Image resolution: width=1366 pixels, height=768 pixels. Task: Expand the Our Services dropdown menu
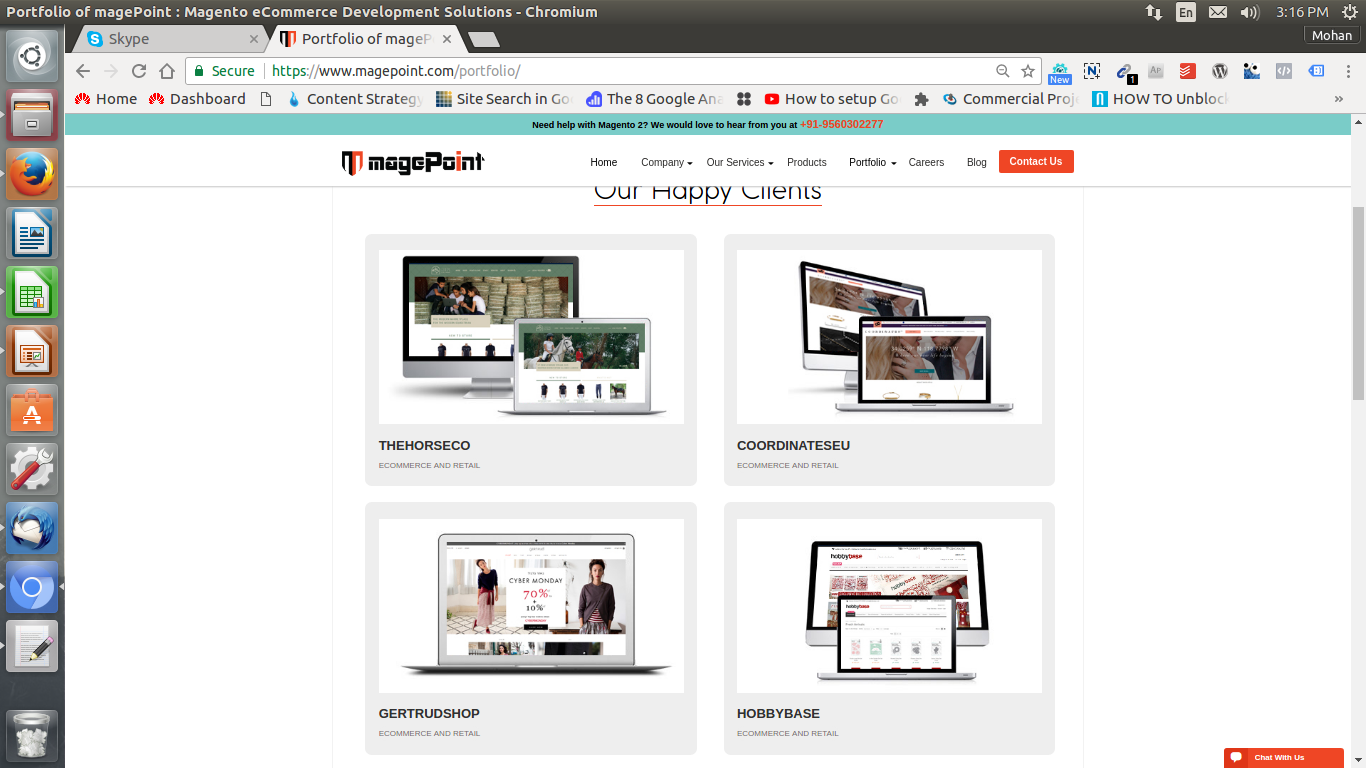coord(739,162)
